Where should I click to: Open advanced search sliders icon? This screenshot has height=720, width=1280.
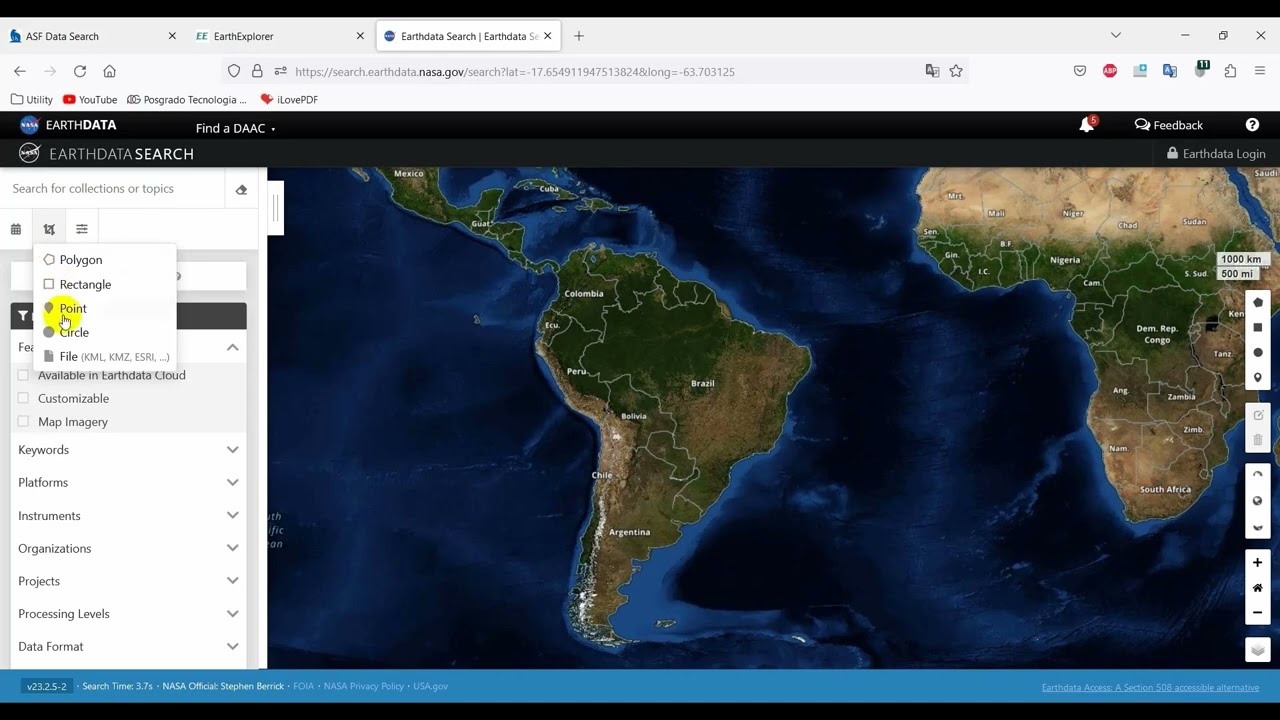82,229
